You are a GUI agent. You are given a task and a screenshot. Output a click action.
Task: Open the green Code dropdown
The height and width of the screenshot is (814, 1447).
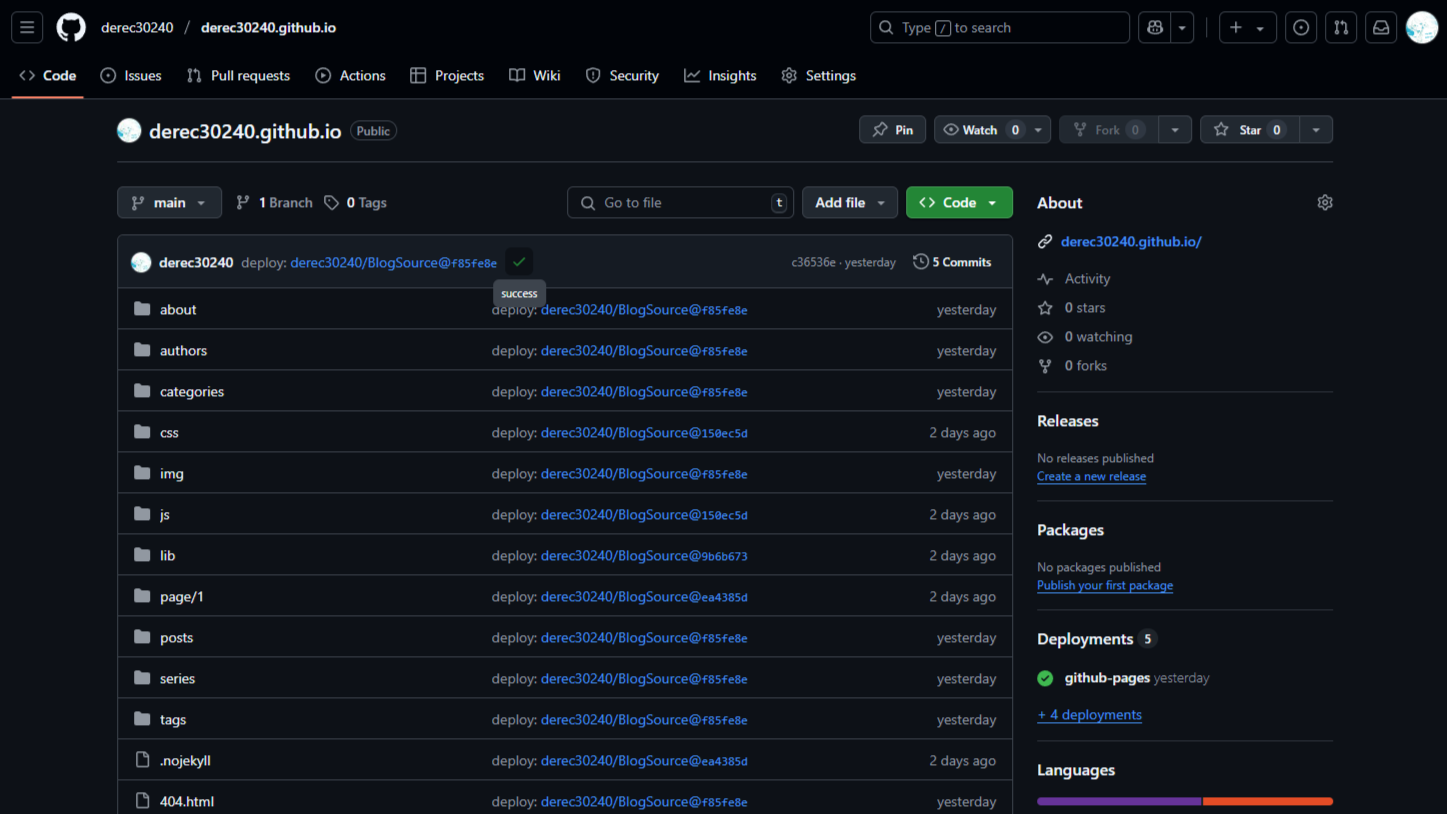pyautogui.click(x=959, y=203)
